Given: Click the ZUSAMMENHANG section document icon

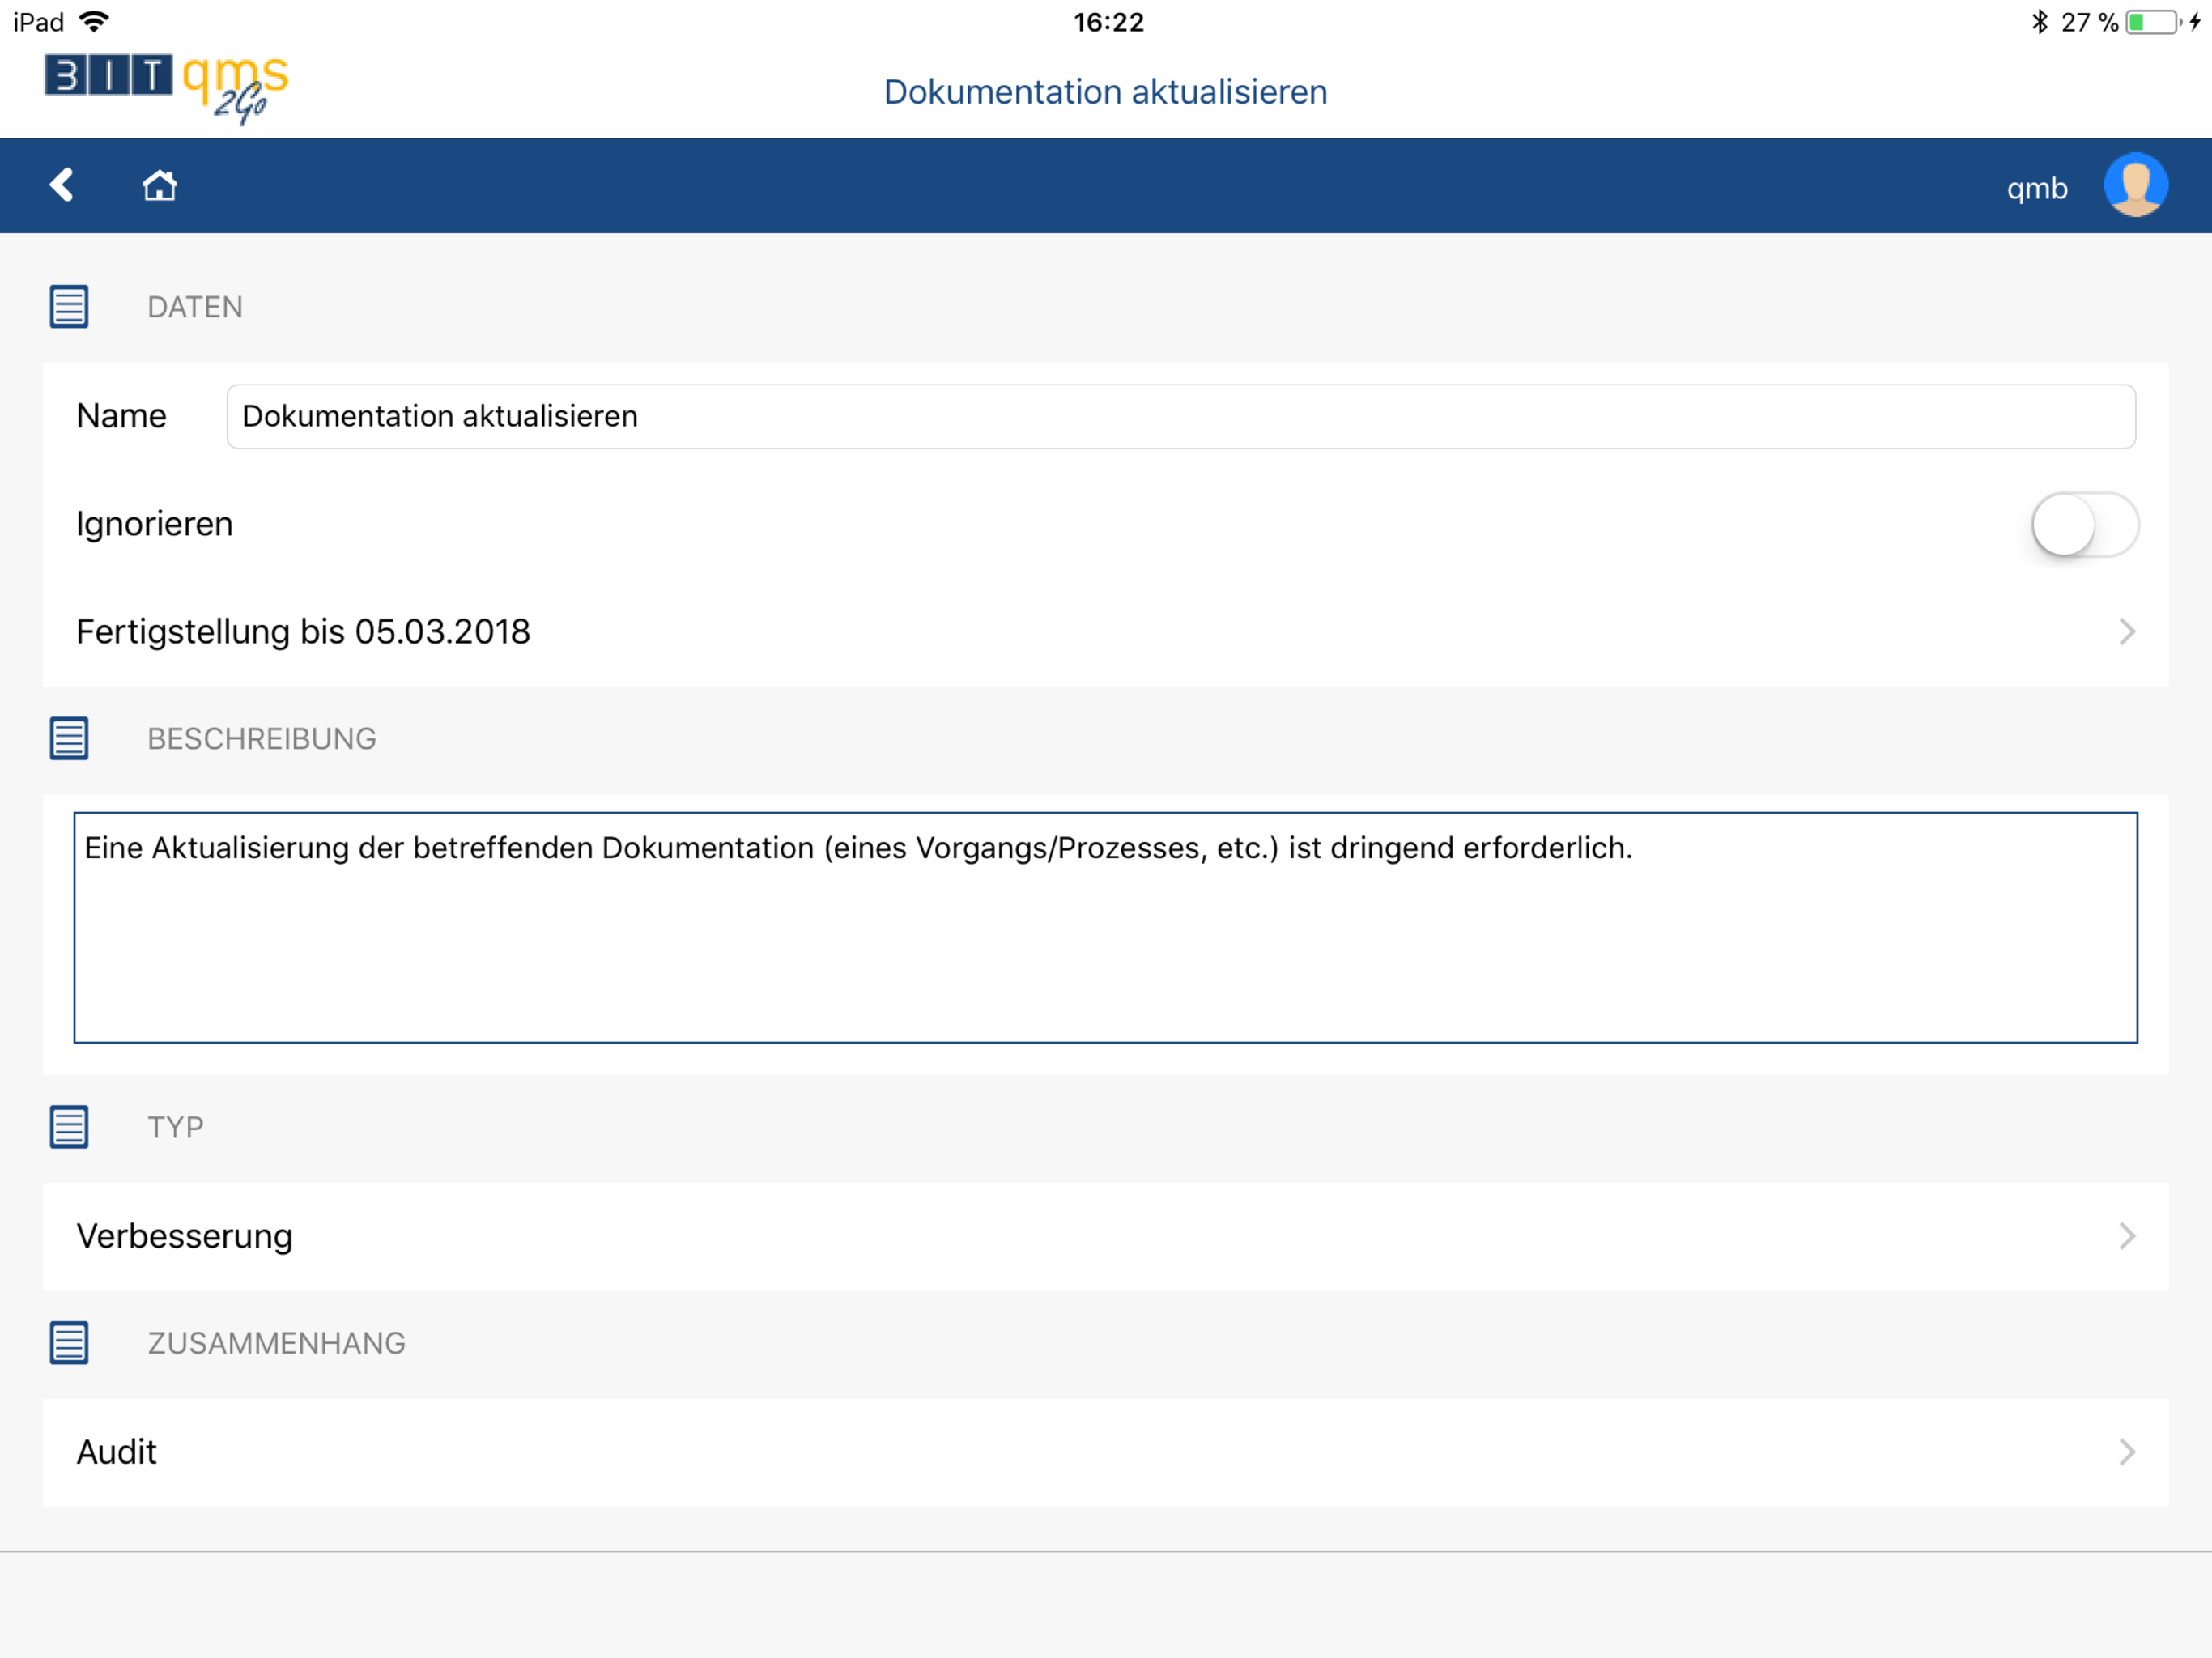Looking at the screenshot, I should 69,1343.
